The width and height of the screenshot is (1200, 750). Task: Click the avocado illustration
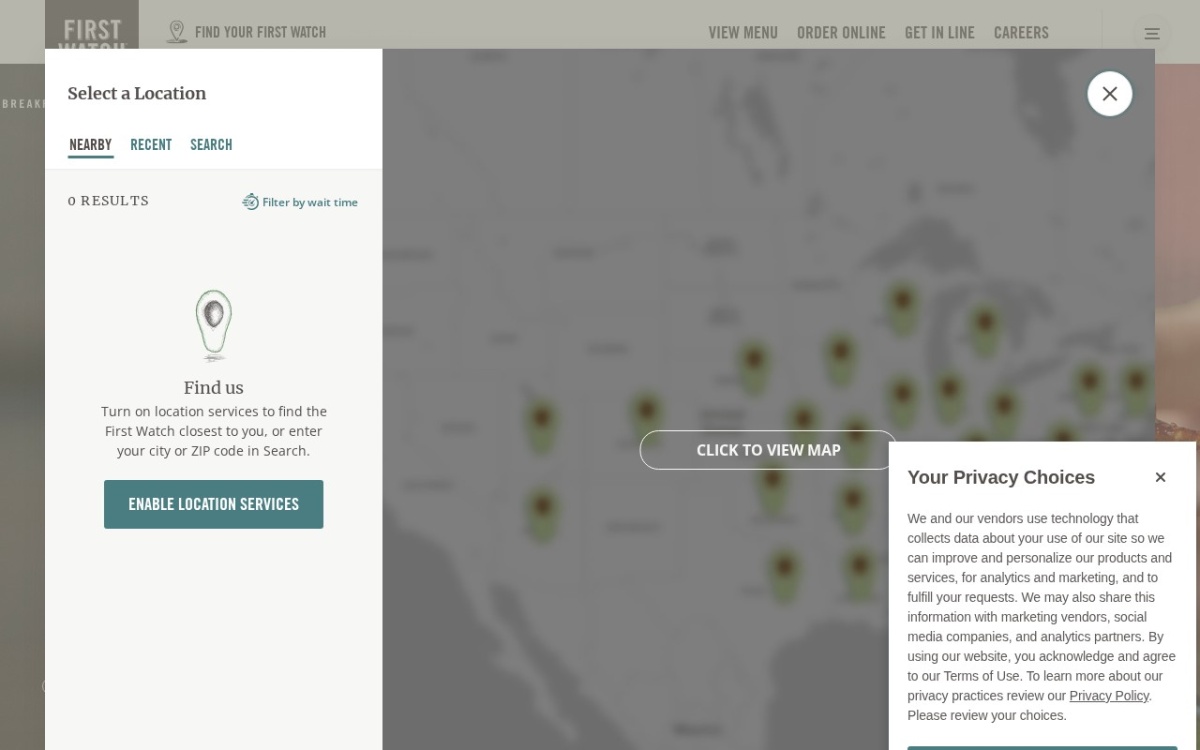click(x=213, y=326)
